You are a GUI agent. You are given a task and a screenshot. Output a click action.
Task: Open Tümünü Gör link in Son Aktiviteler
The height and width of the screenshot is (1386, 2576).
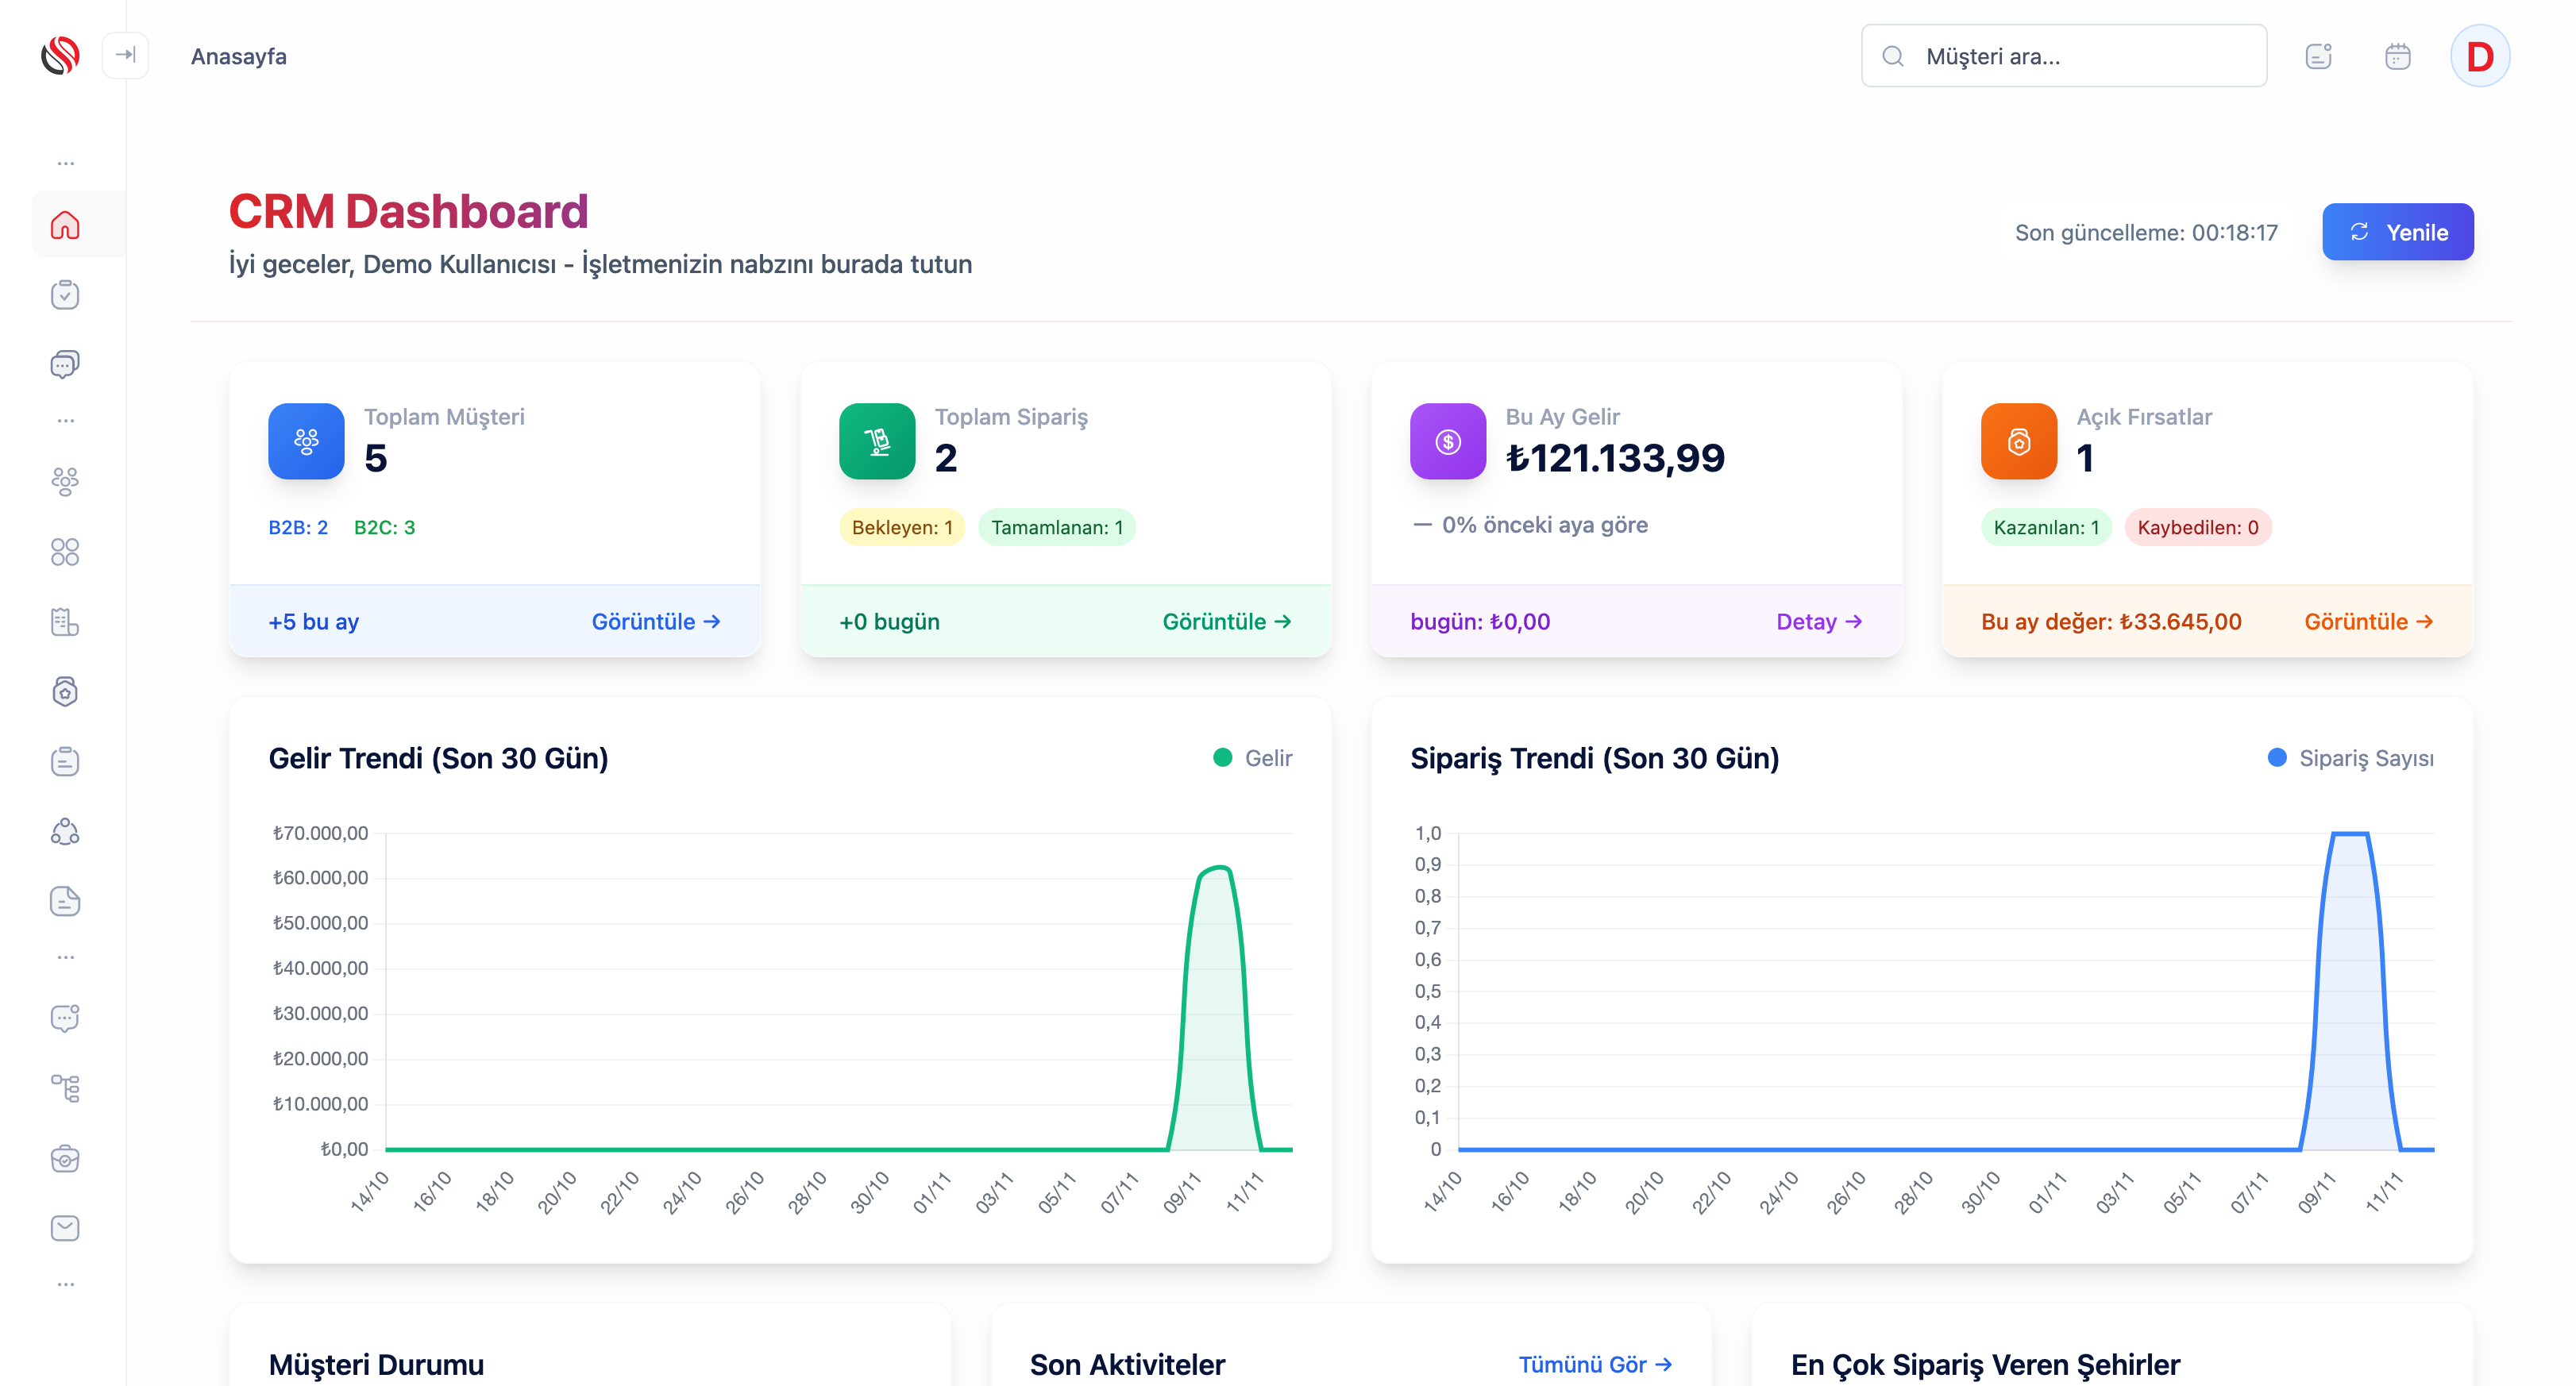pos(1594,1364)
